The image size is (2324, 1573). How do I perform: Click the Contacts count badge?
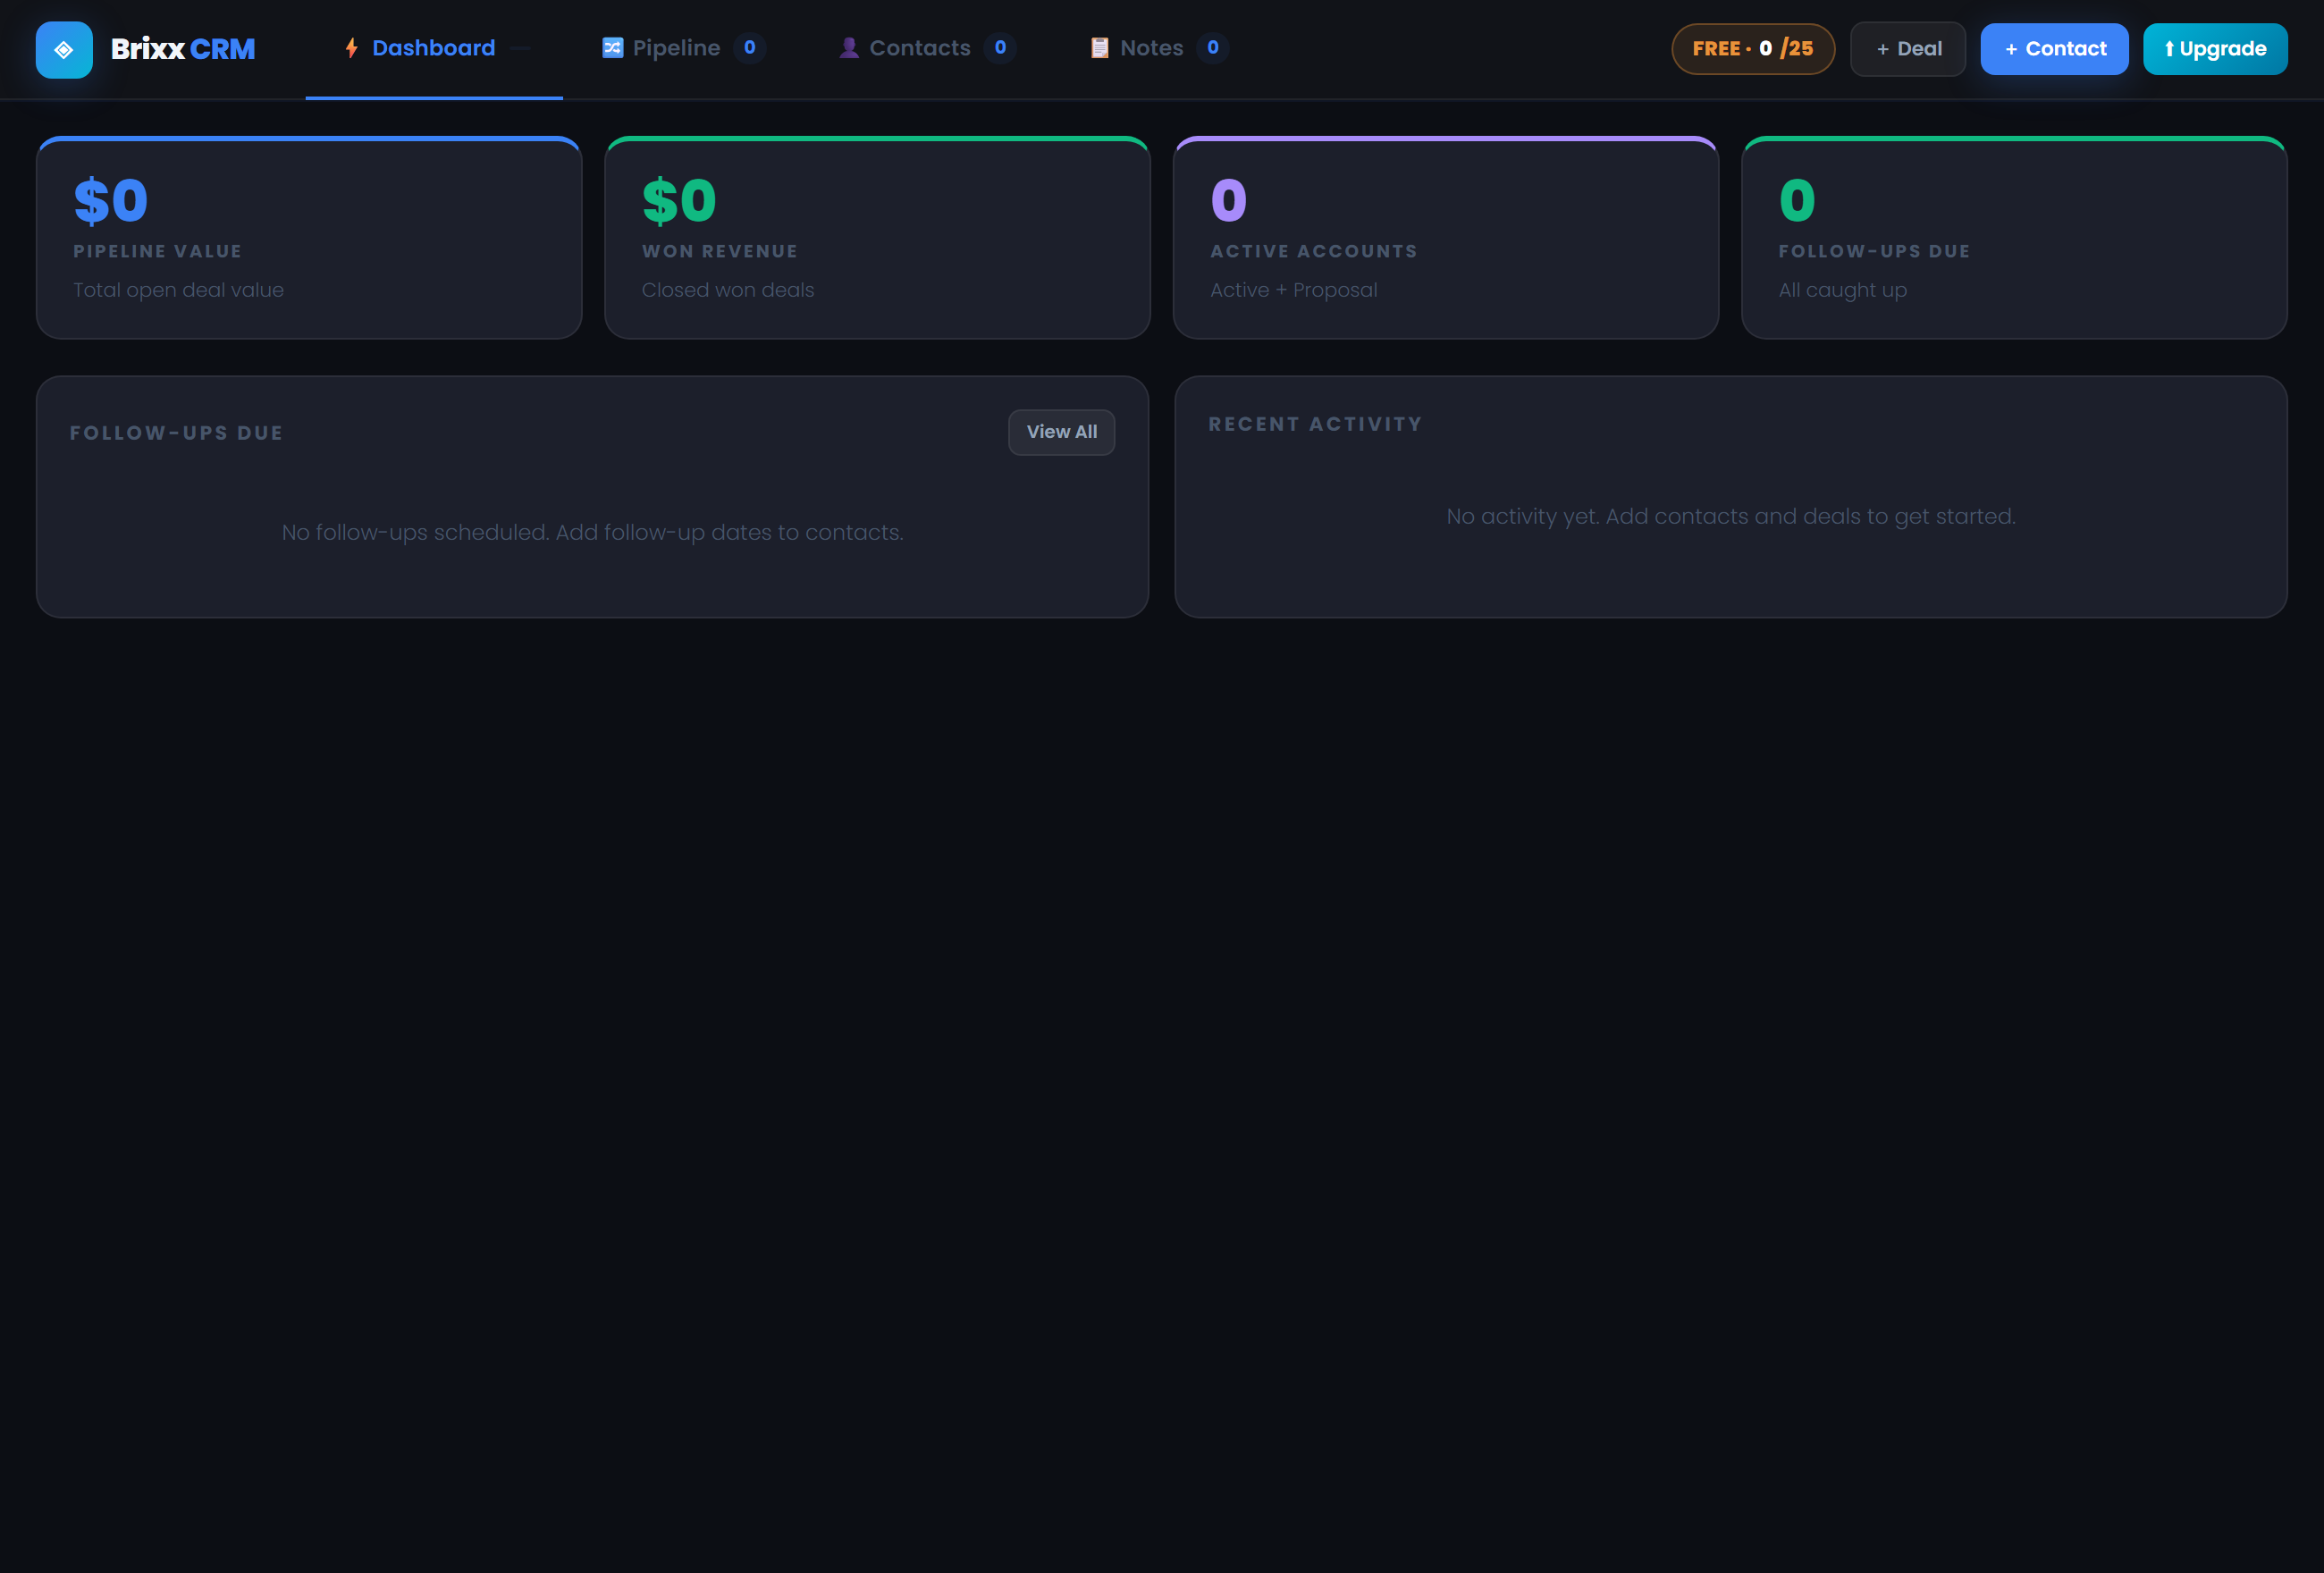pos(1000,48)
